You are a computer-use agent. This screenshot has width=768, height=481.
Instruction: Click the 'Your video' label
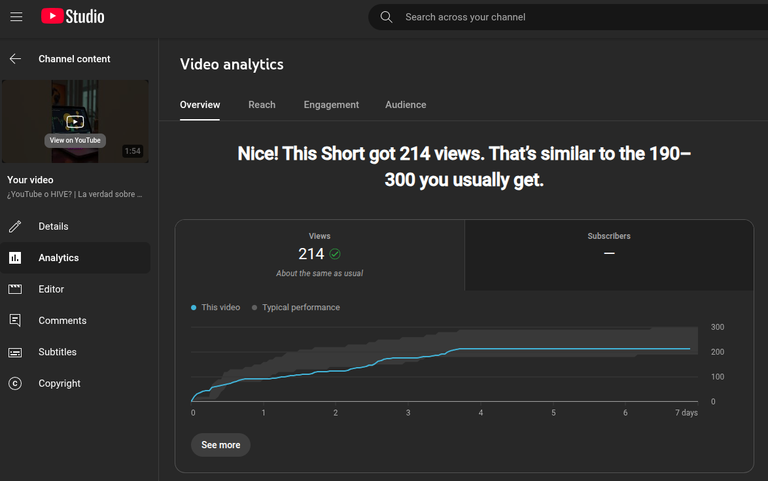(30, 180)
